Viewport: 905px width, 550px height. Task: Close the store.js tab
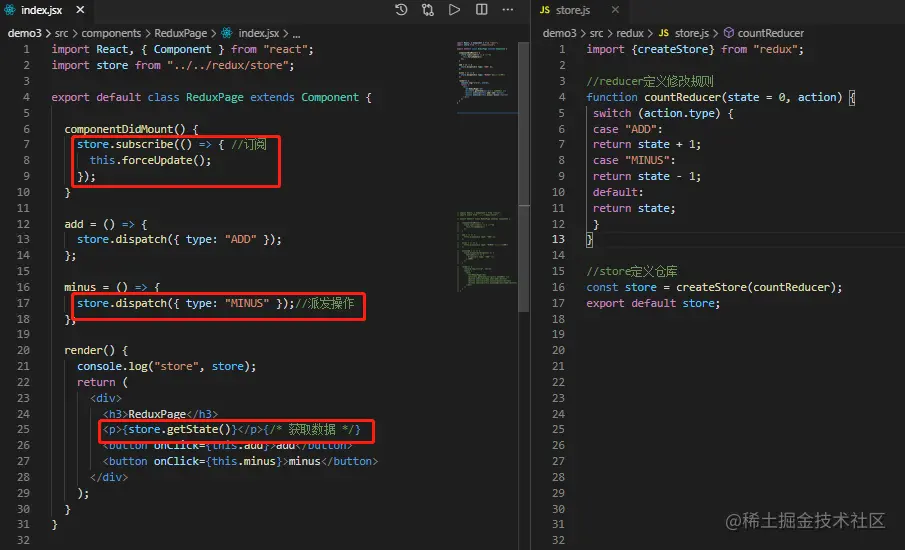coord(615,10)
